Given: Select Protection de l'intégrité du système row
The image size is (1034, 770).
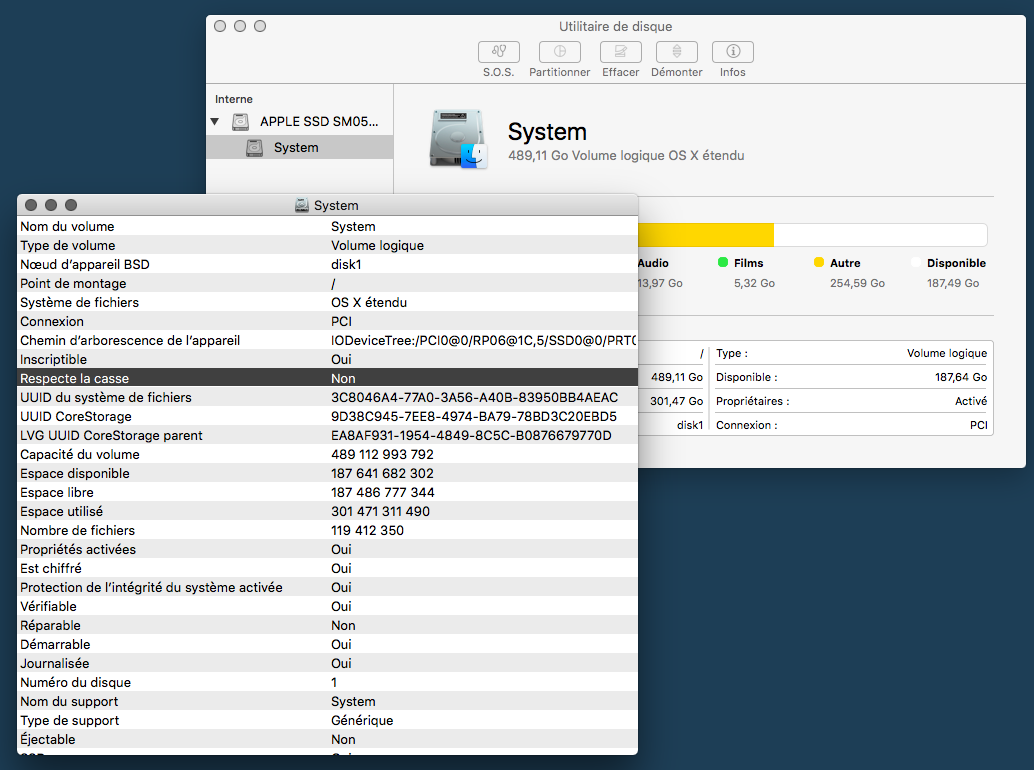Looking at the screenshot, I should tap(327, 587).
